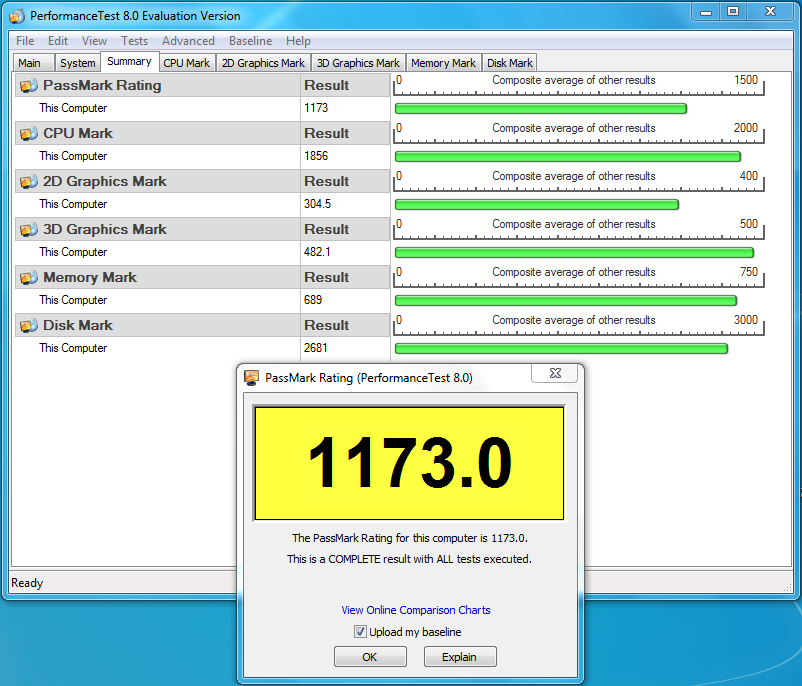Click the Disk Mark green result bar

click(561, 349)
